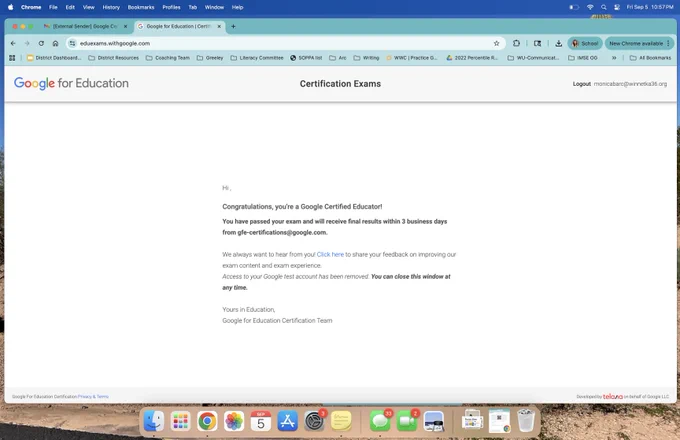The height and width of the screenshot is (440, 680).
Task: Open the Trash in the Dock
Action: tap(526, 421)
